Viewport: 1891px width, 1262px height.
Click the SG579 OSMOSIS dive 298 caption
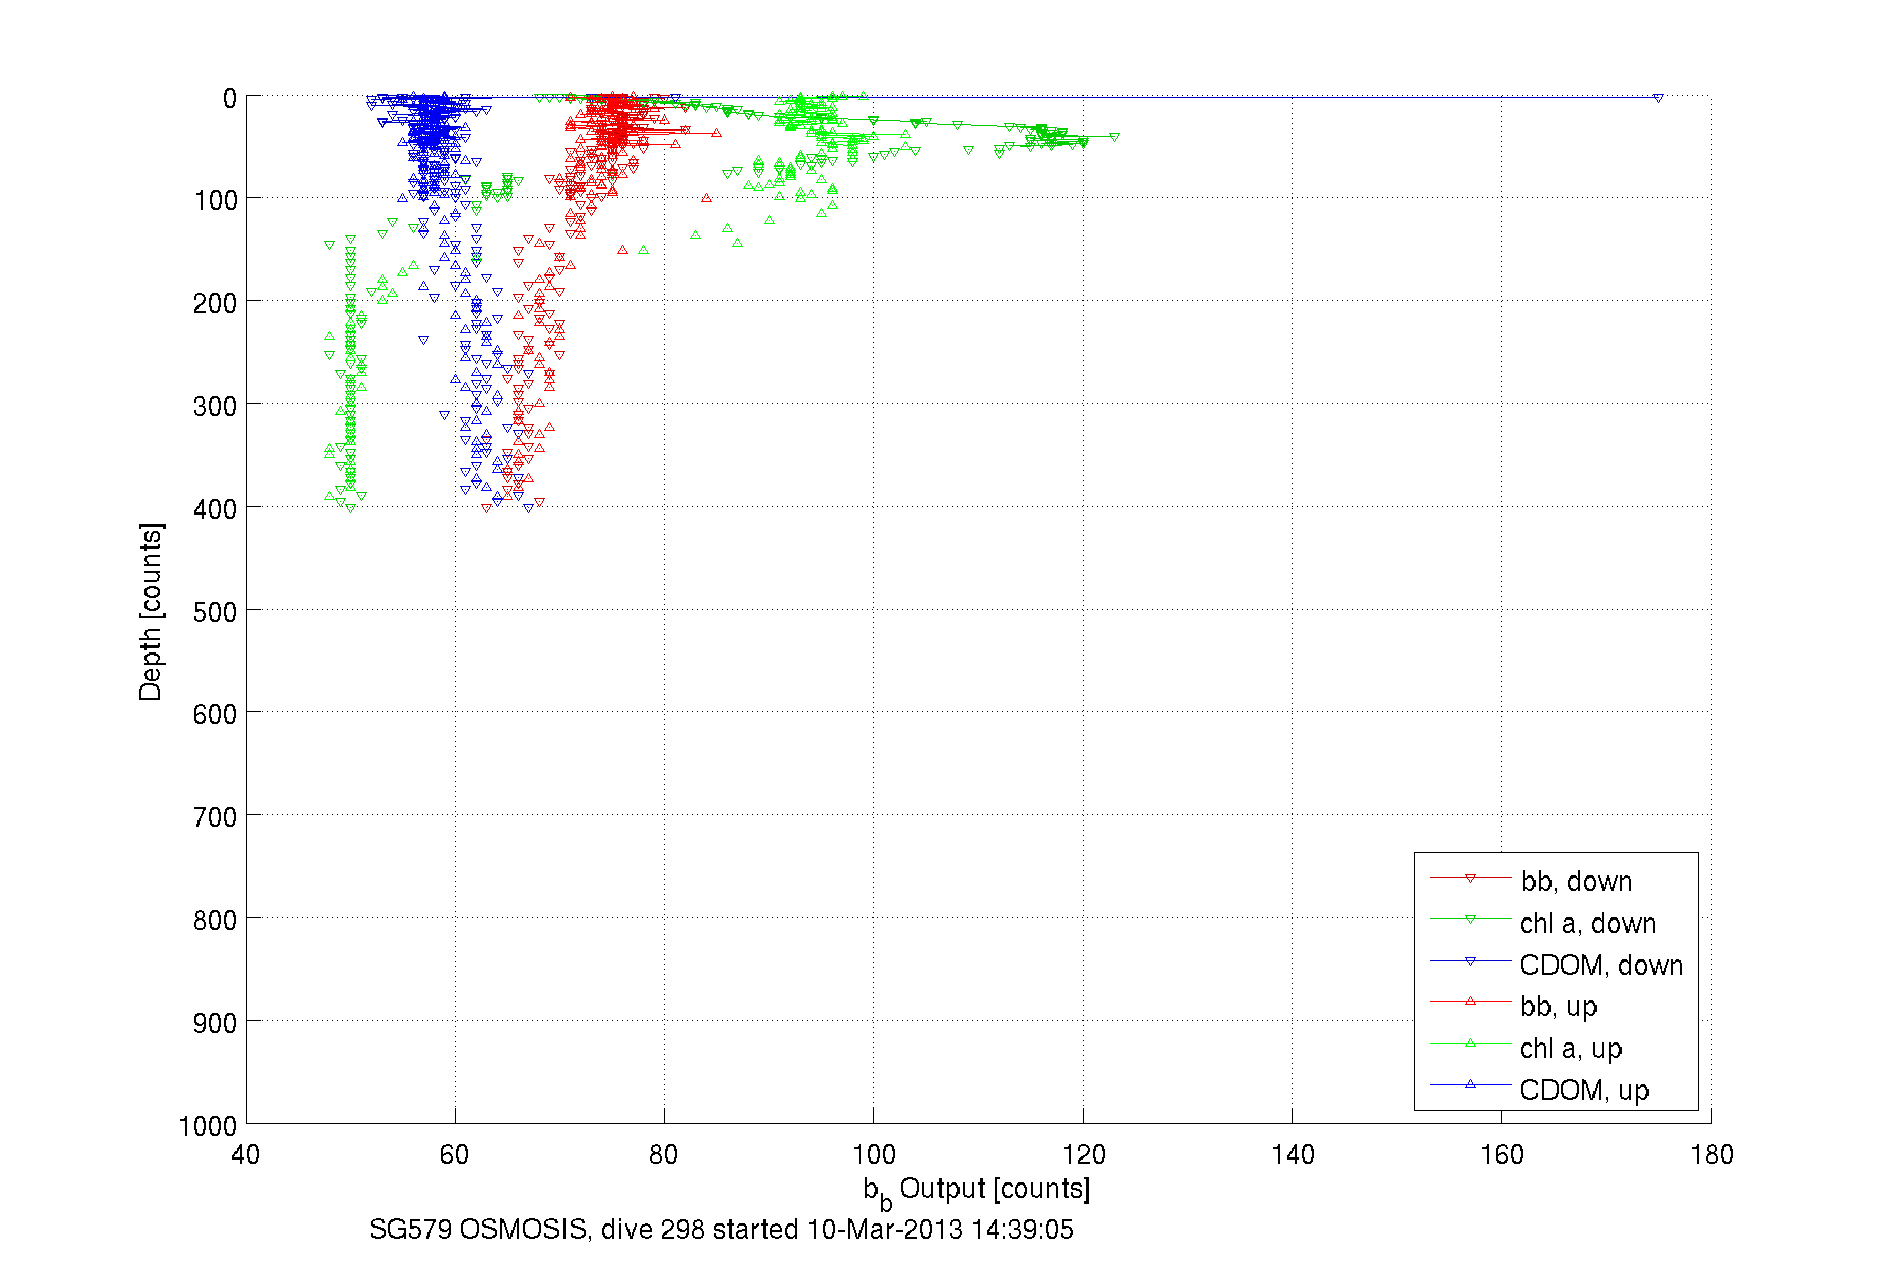[721, 1229]
